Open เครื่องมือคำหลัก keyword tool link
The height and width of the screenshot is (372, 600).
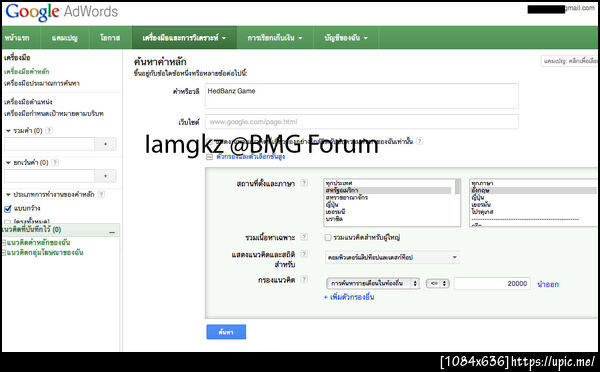point(27,72)
